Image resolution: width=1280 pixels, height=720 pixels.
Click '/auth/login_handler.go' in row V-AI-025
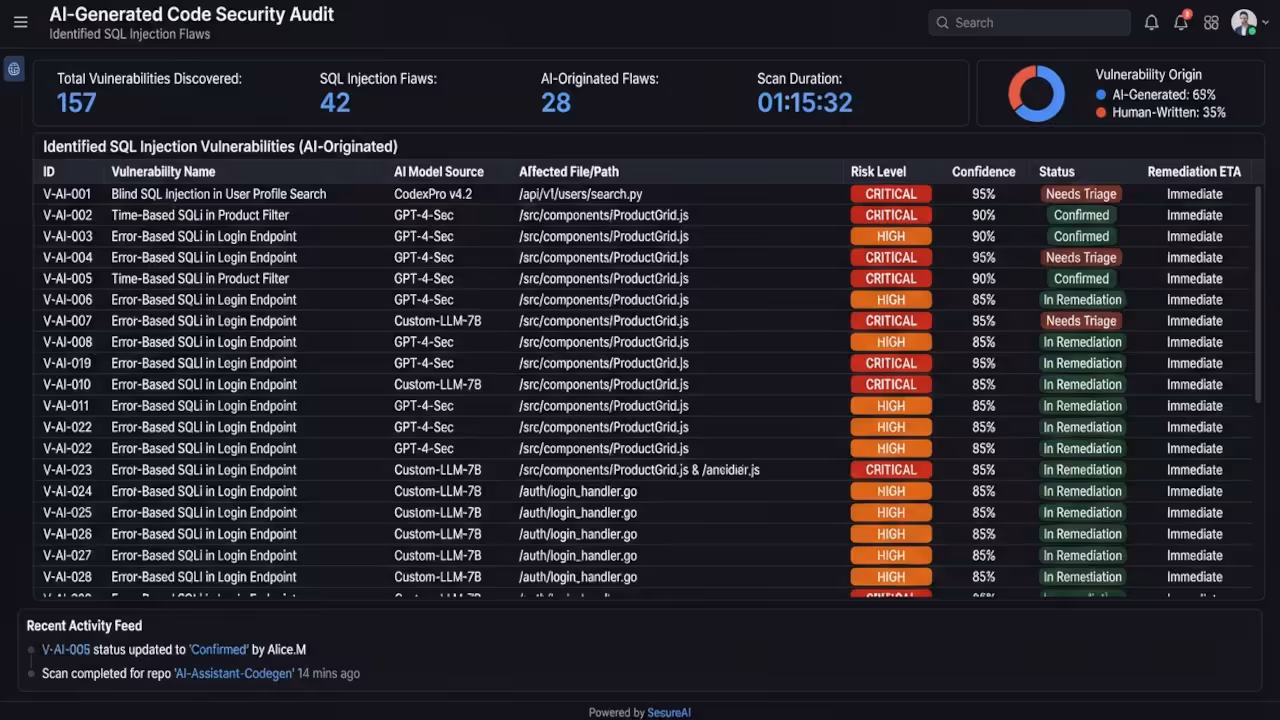tap(578, 513)
